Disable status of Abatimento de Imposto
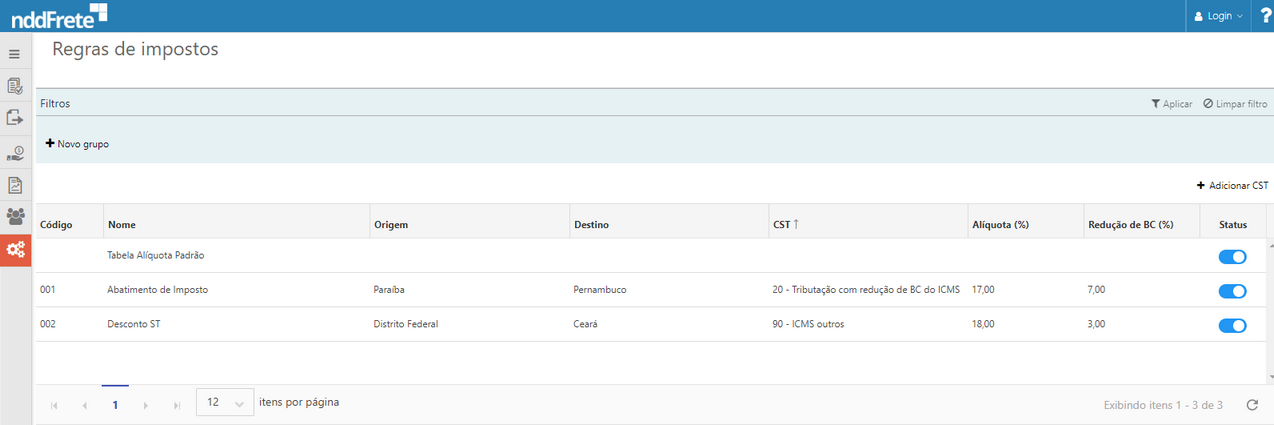Image resolution: width=1274 pixels, height=425 pixels. (x=1232, y=291)
